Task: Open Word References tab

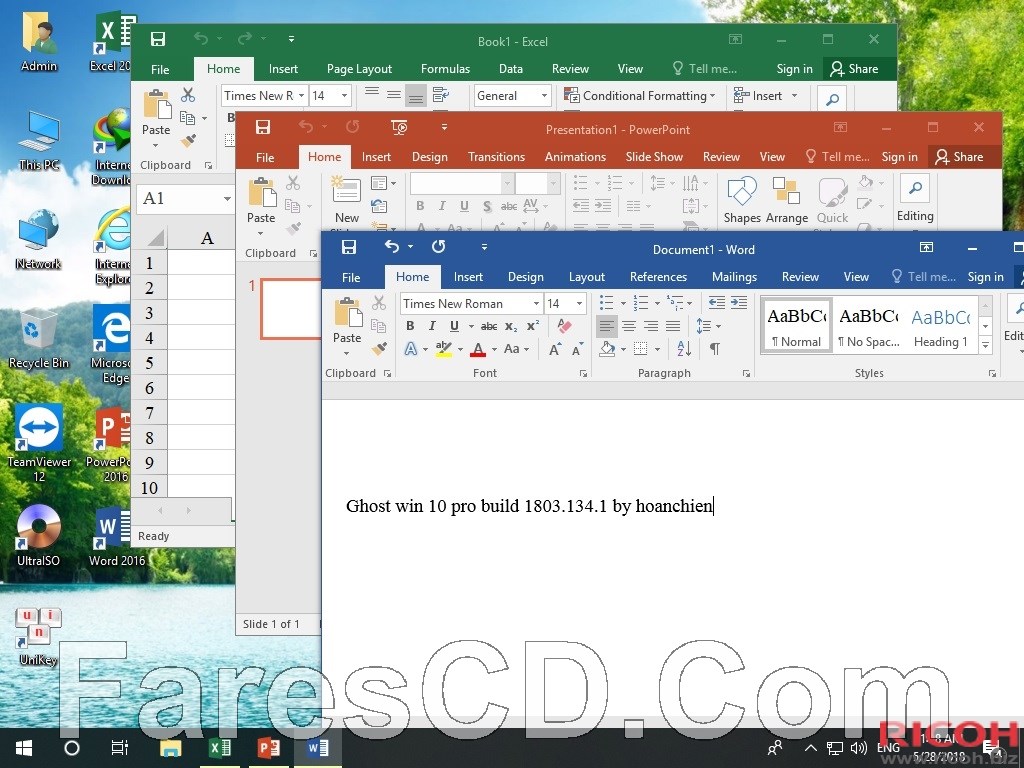Action: 658,277
